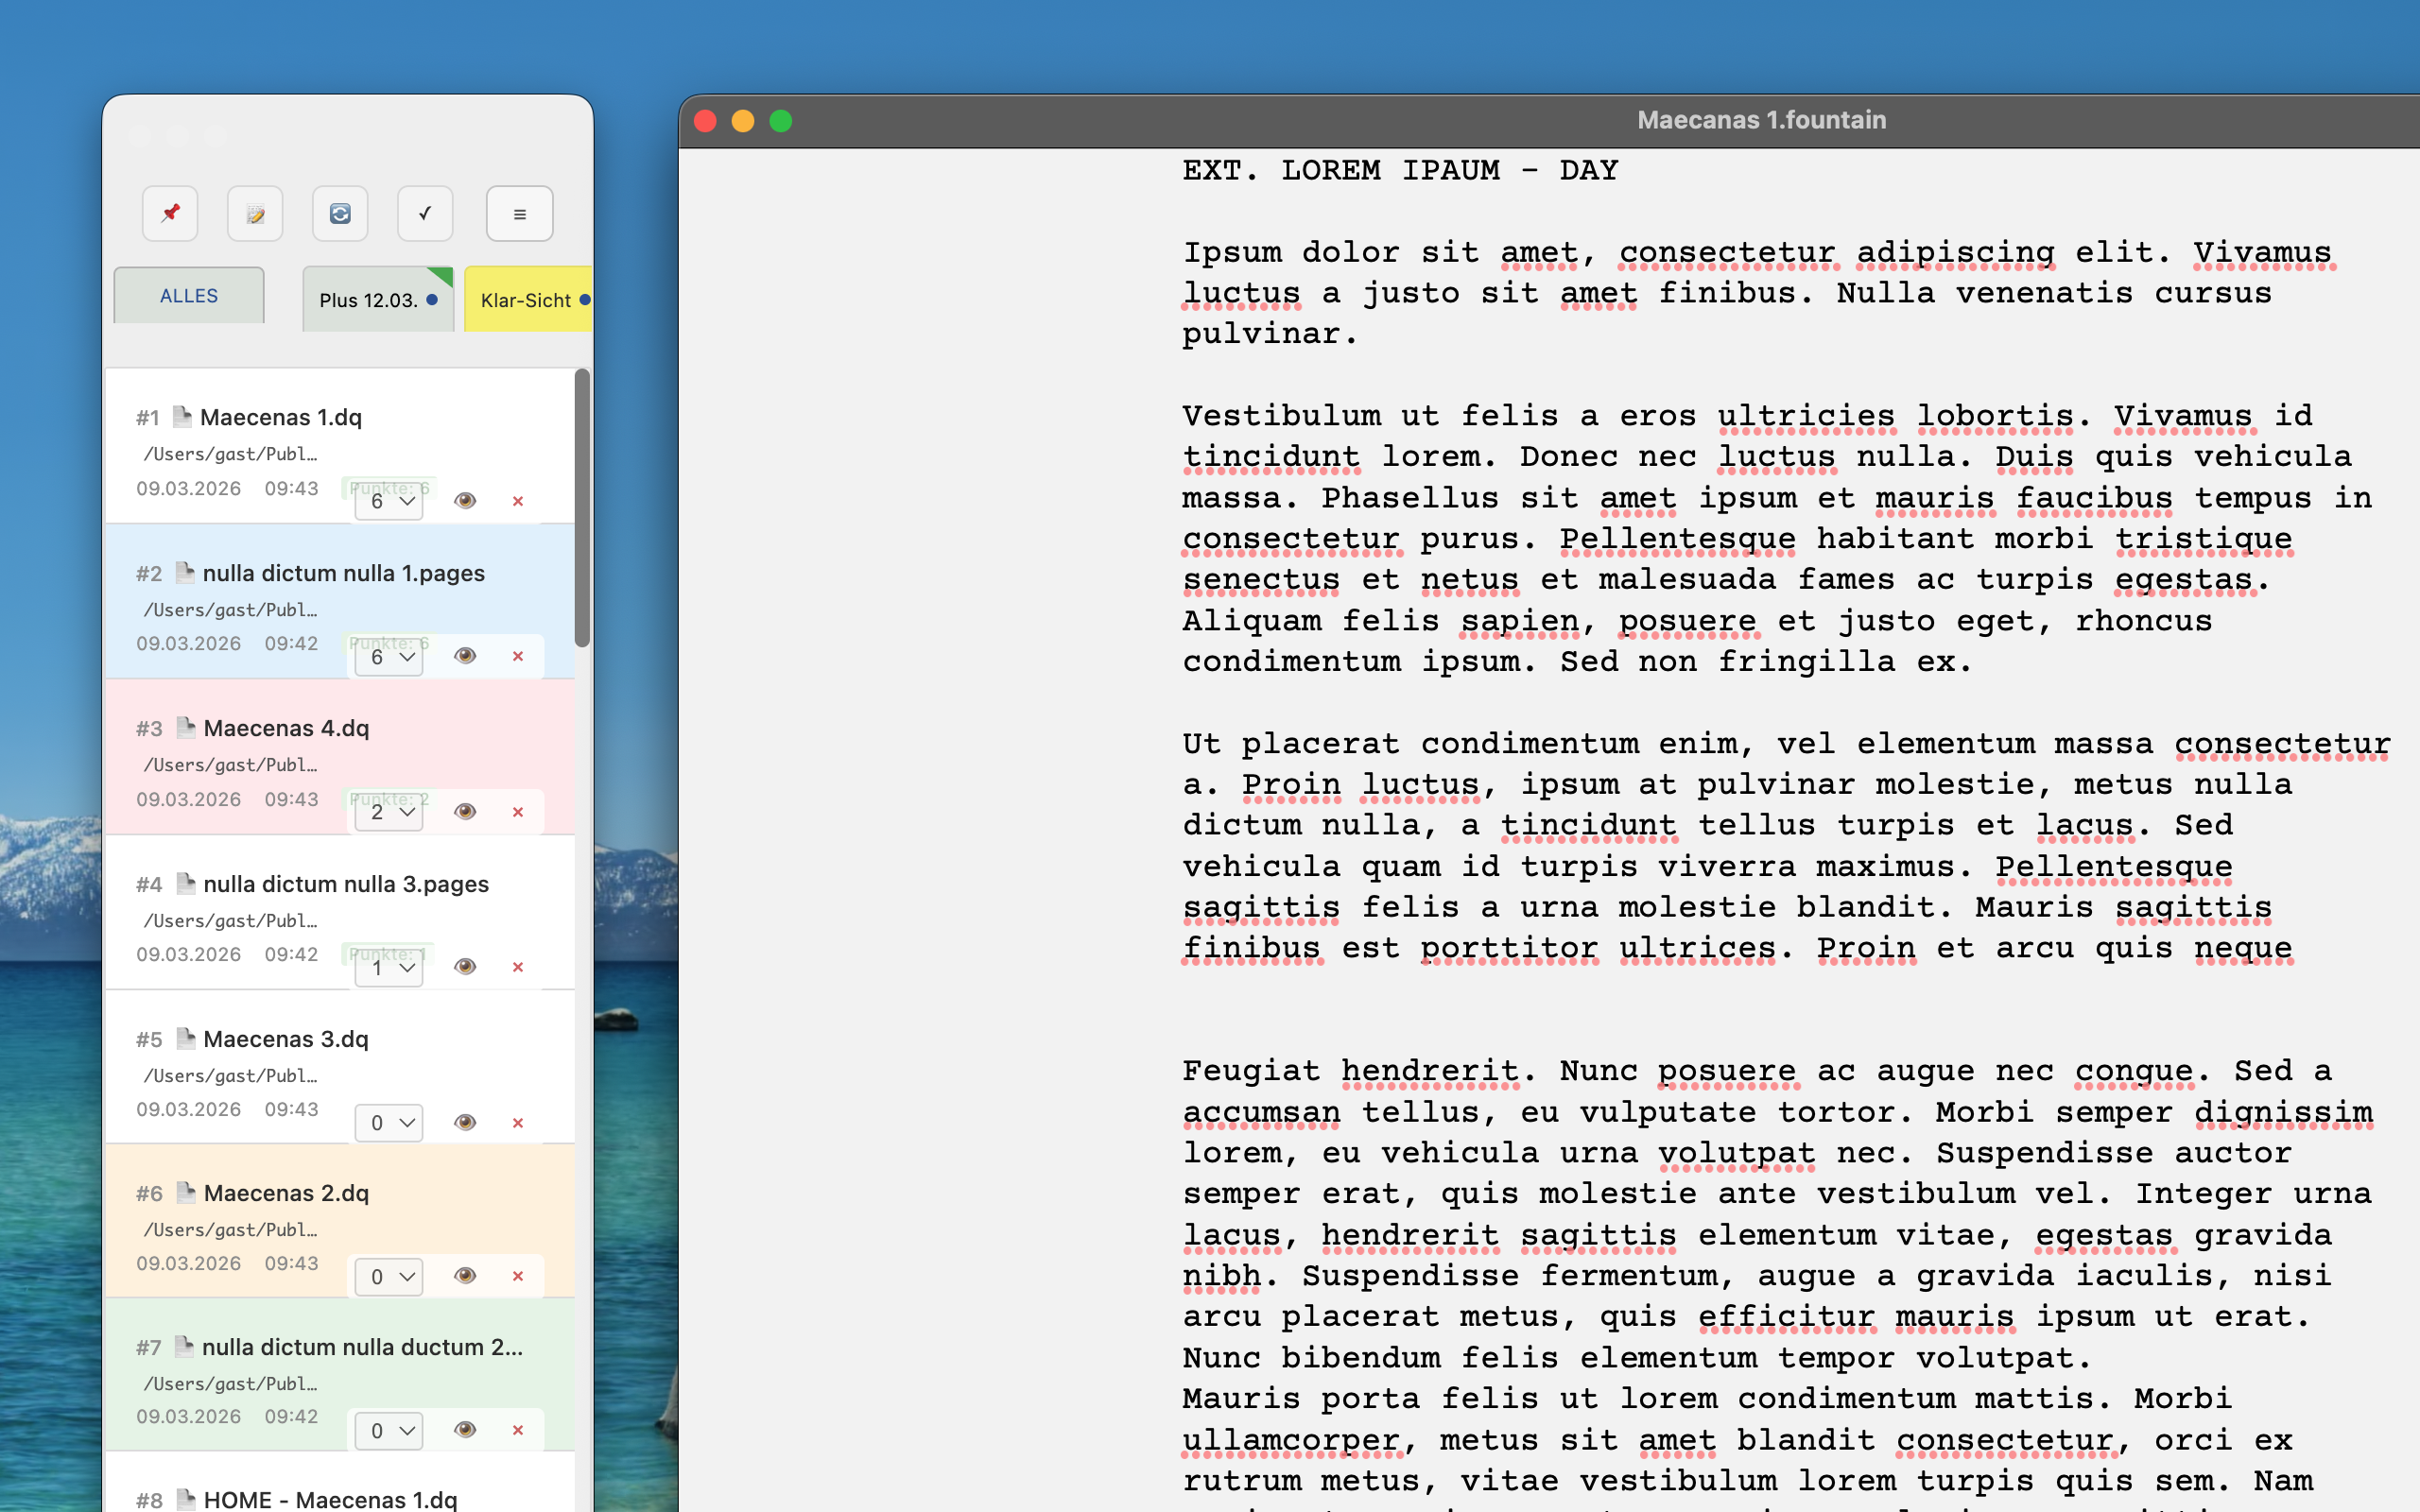Expand the points dropdown on Maecenas 4.dq
This screenshot has width=2420, height=1512.
point(390,812)
